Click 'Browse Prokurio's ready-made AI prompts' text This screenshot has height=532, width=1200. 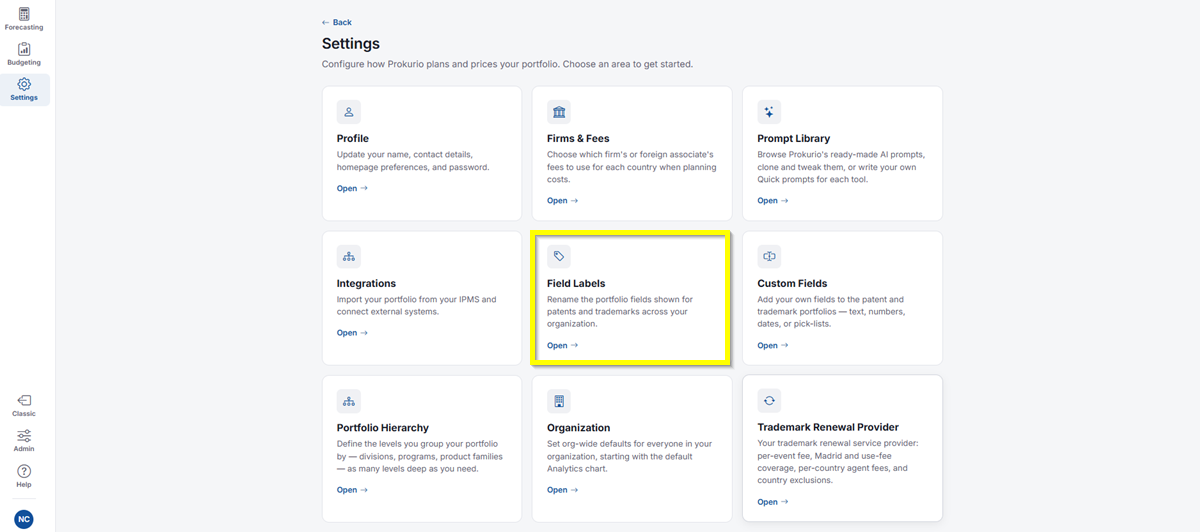tap(841, 167)
